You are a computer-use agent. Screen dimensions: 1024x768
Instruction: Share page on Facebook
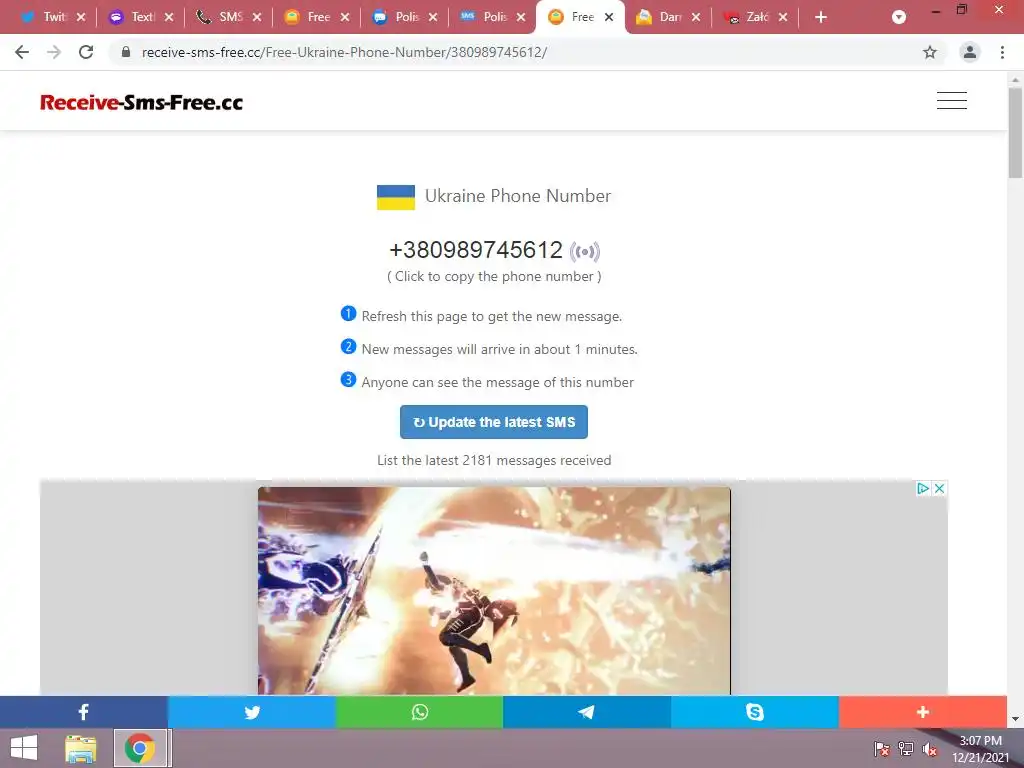[x=84, y=712]
